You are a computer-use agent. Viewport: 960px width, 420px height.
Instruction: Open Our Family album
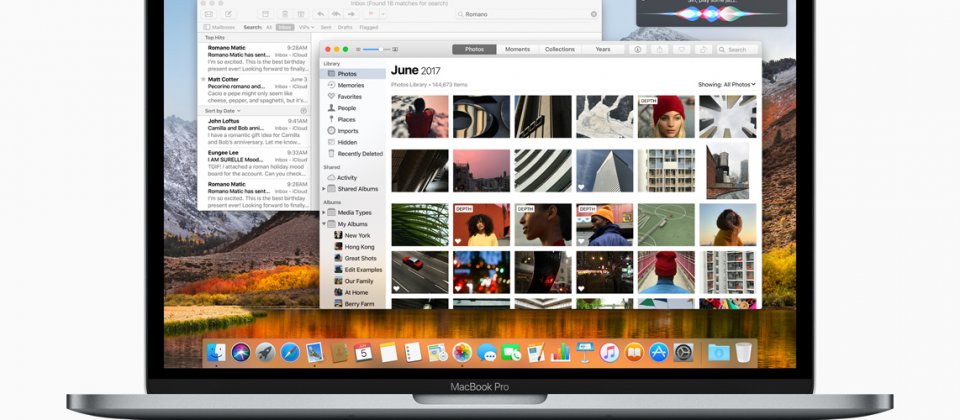[353, 281]
